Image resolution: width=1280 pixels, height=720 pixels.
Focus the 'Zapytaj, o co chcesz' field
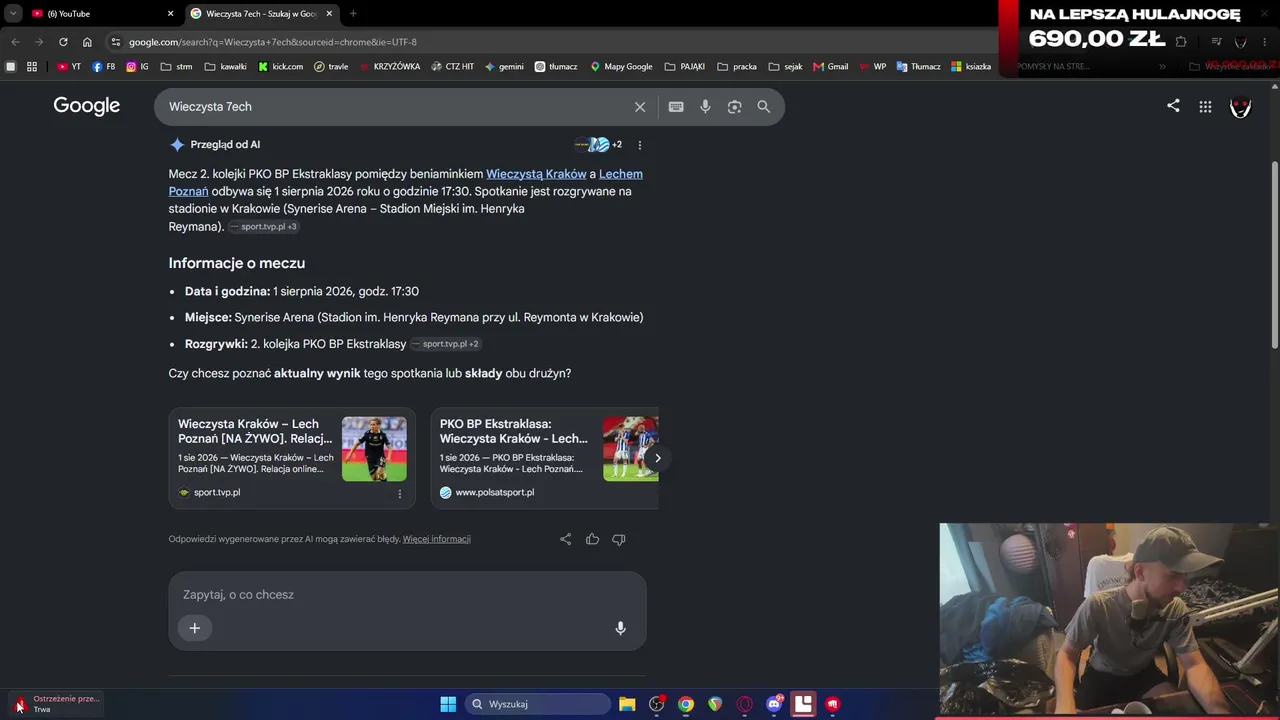pos(407,595)
